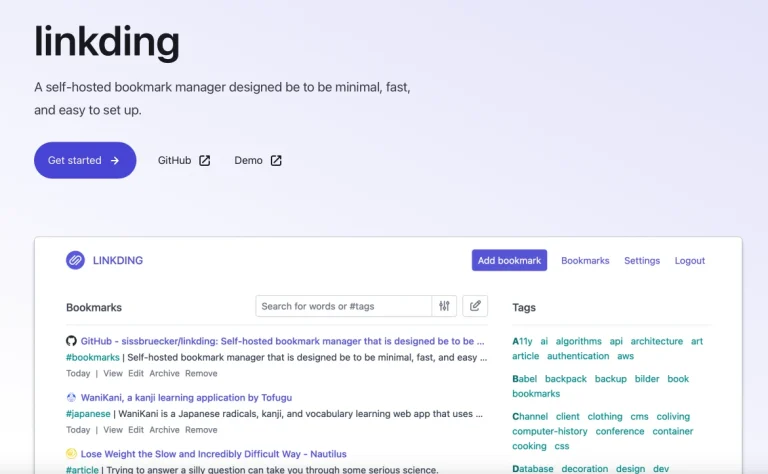Viewport: 768px width, 474px height.
Task: Open the GitHub external link
Action: 184,160
